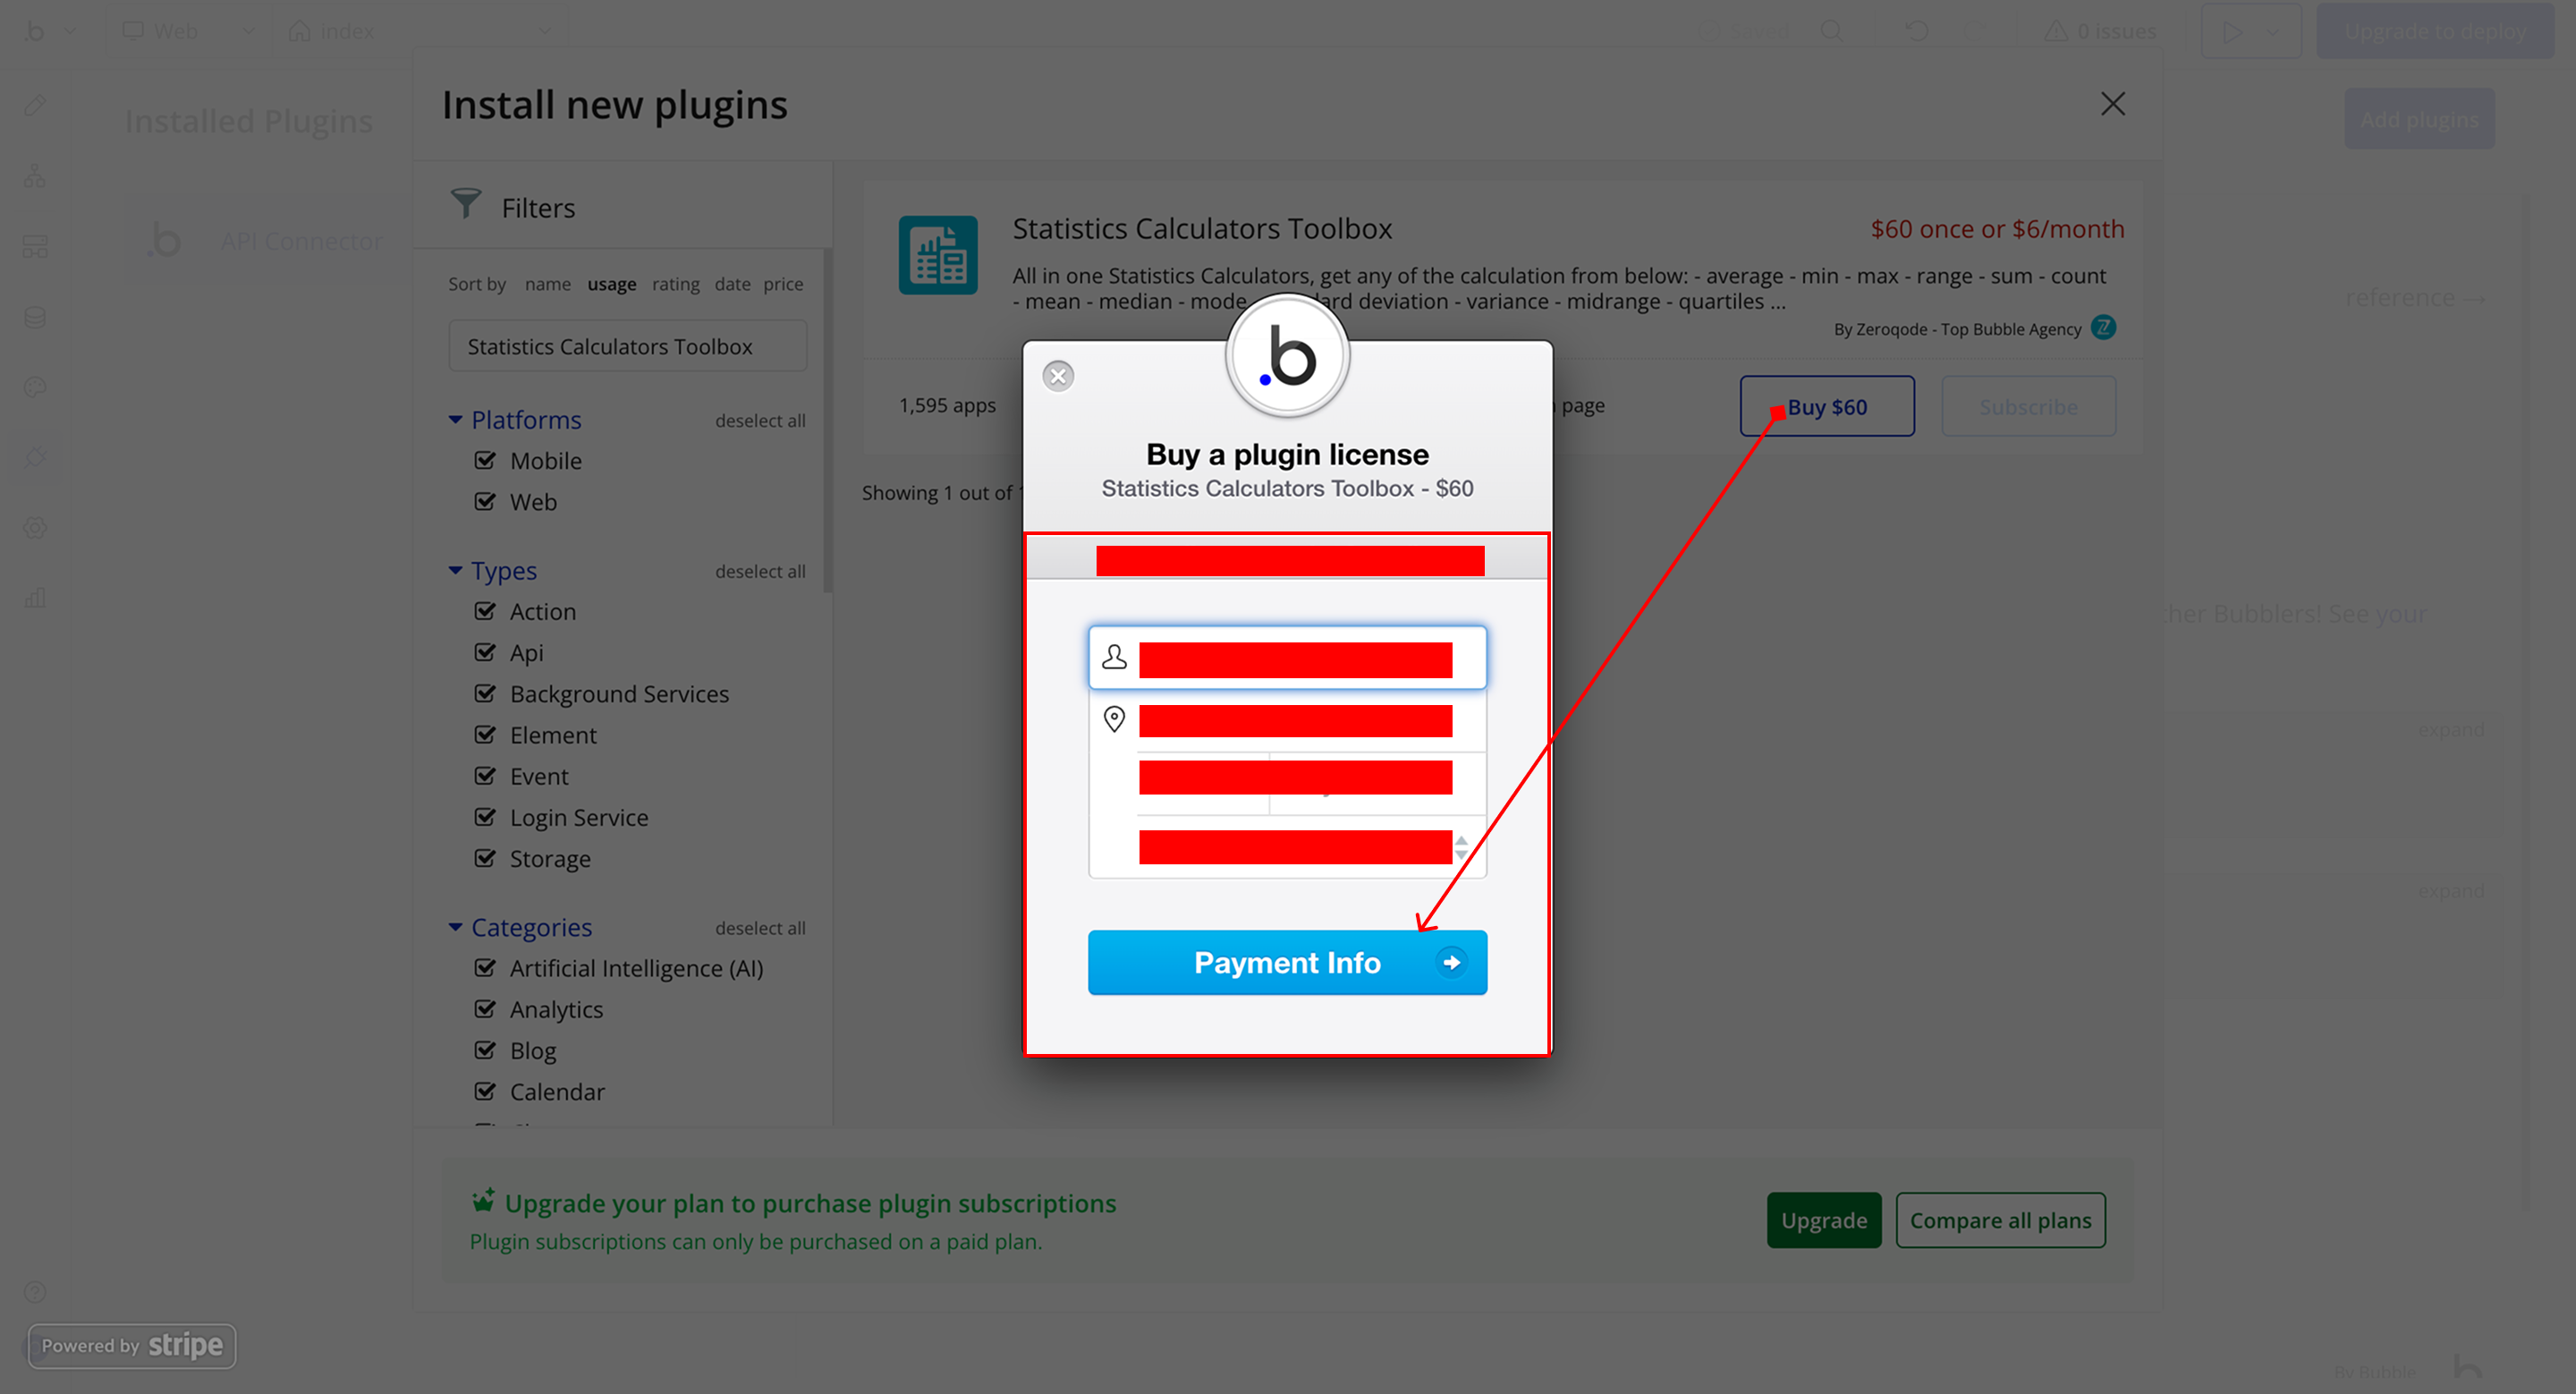The width and height of the screenshot is (2576, 1394).
Task: Click the Bubble logo in Stripe popup
Action: coord(1288,357)
